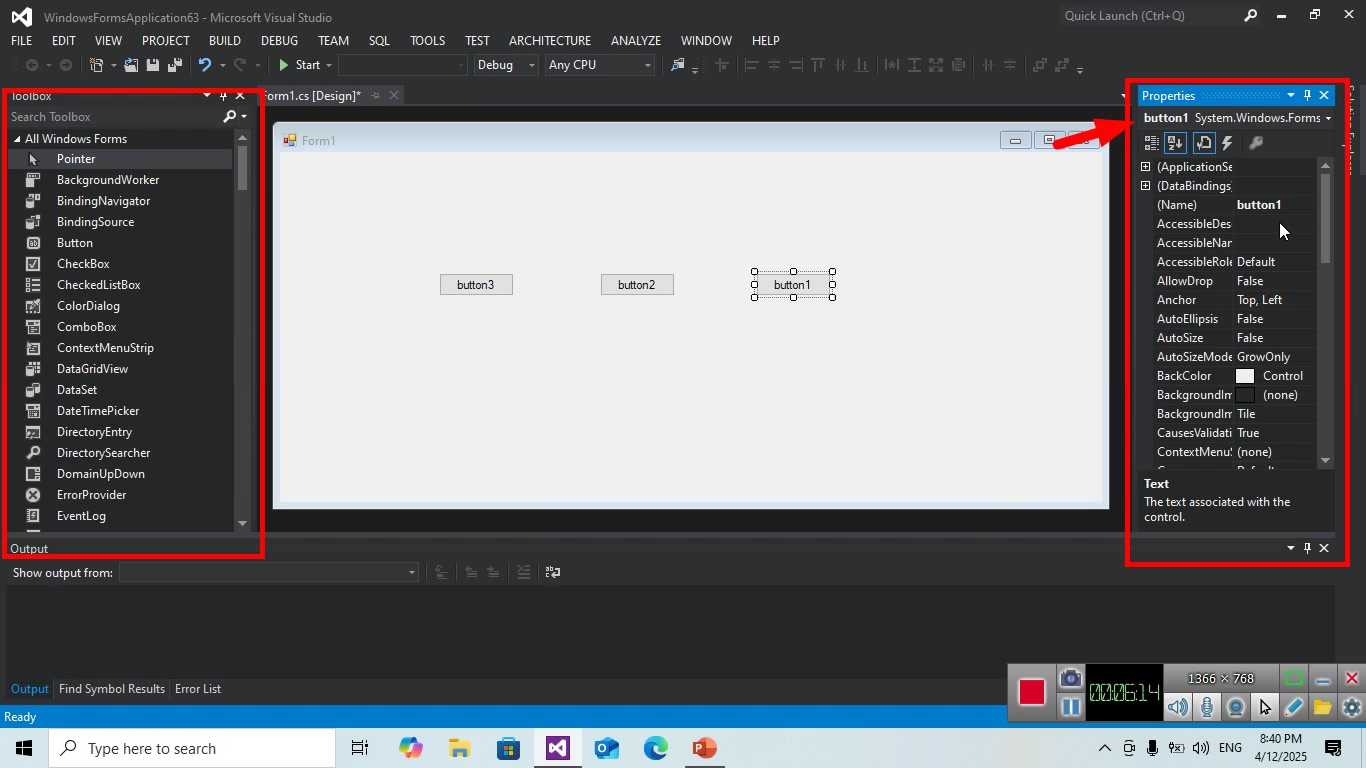1366x768 pixels.
Task: Open the TOOLS menu
Action: click(427, 41)
